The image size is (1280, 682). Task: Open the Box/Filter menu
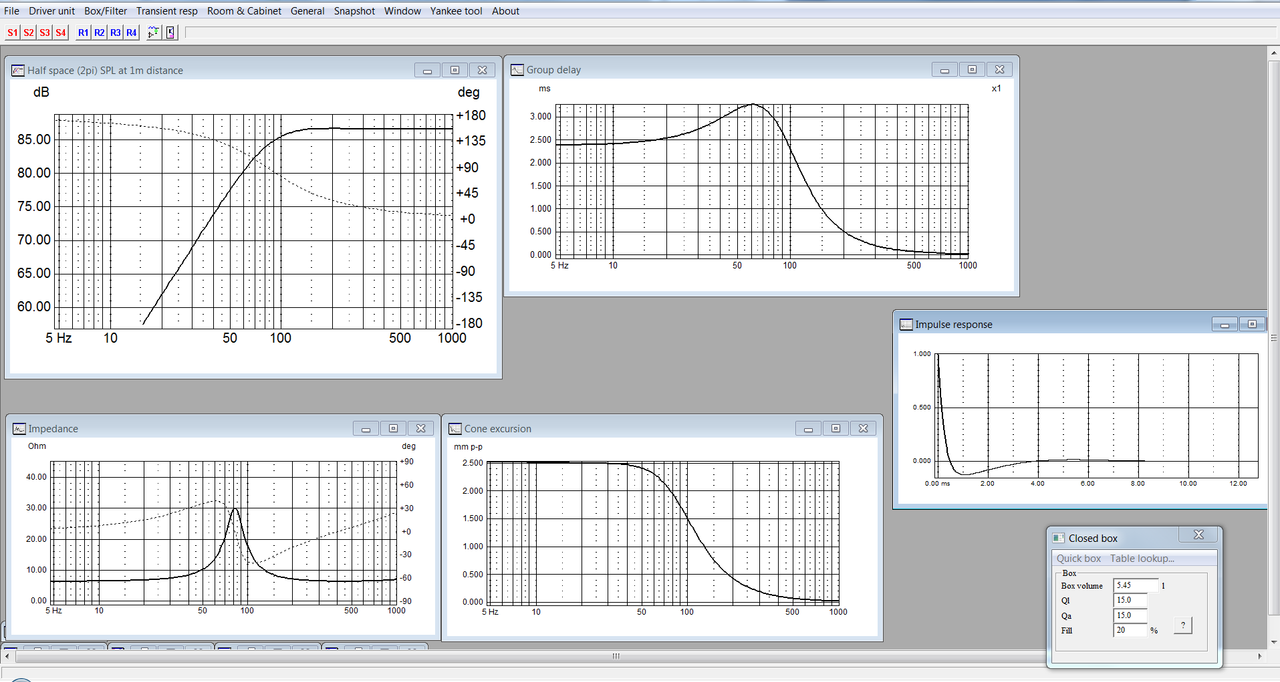coord(106,11)
